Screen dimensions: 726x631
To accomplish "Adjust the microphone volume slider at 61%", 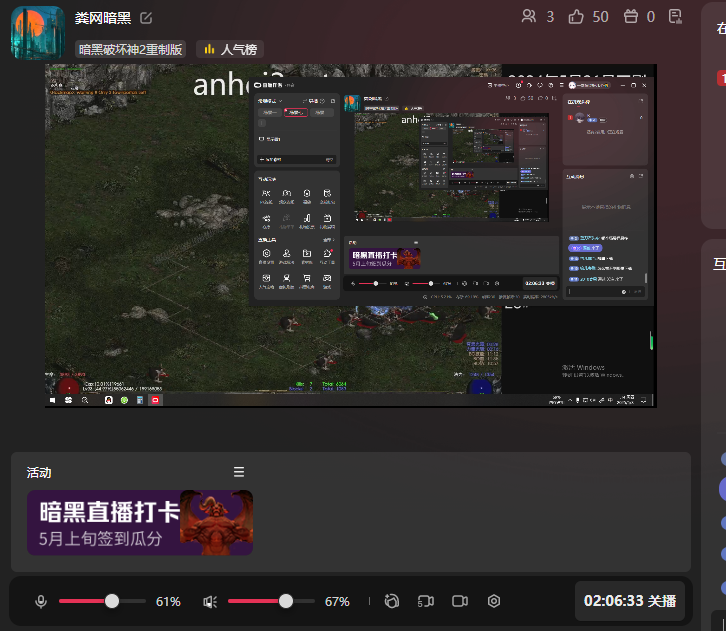I will click(102, 601).
